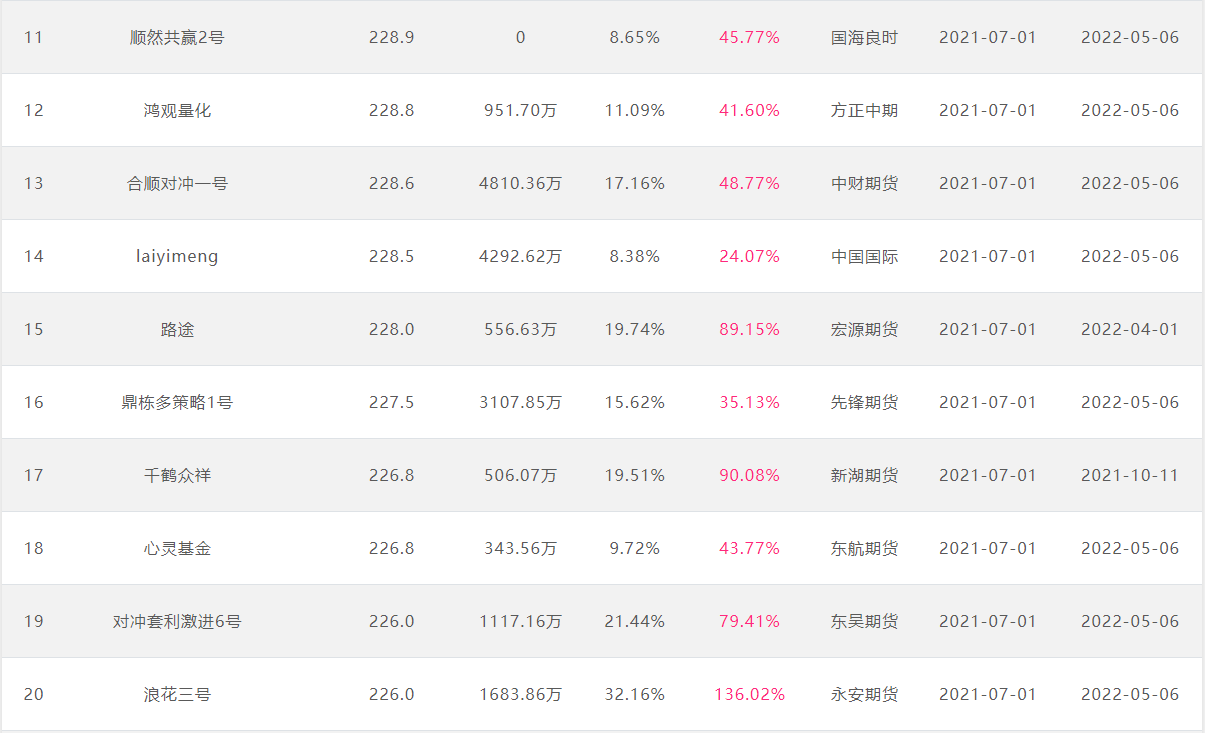Select the laiyimeng account name
The height and width of the screenshot is (733, 1205).
click(177, 257)
